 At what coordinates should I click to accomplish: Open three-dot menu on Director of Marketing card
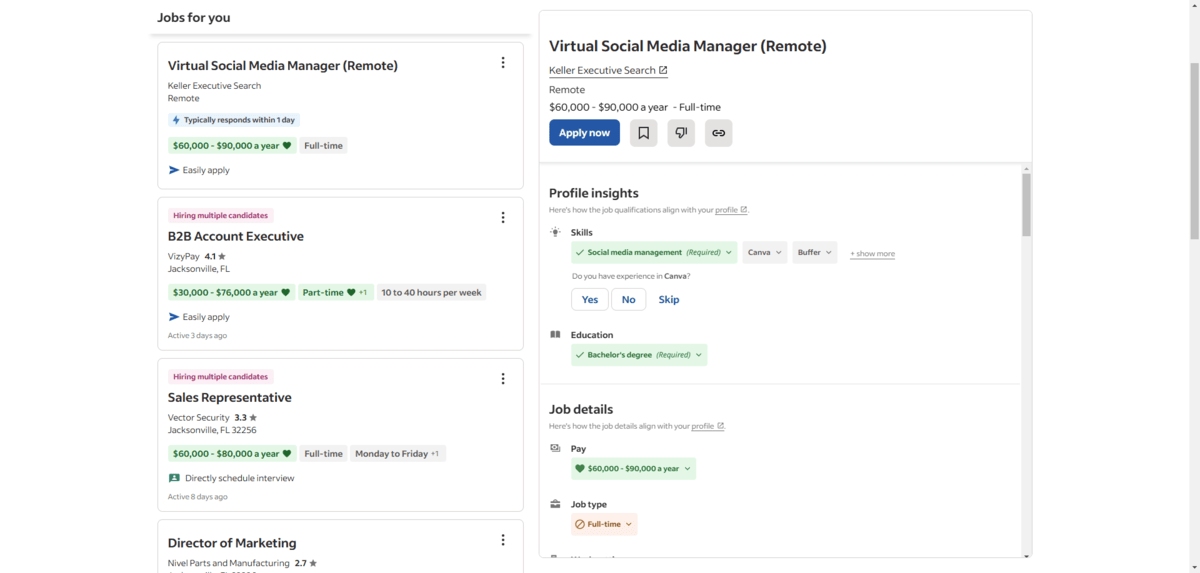tap(503, 540)
